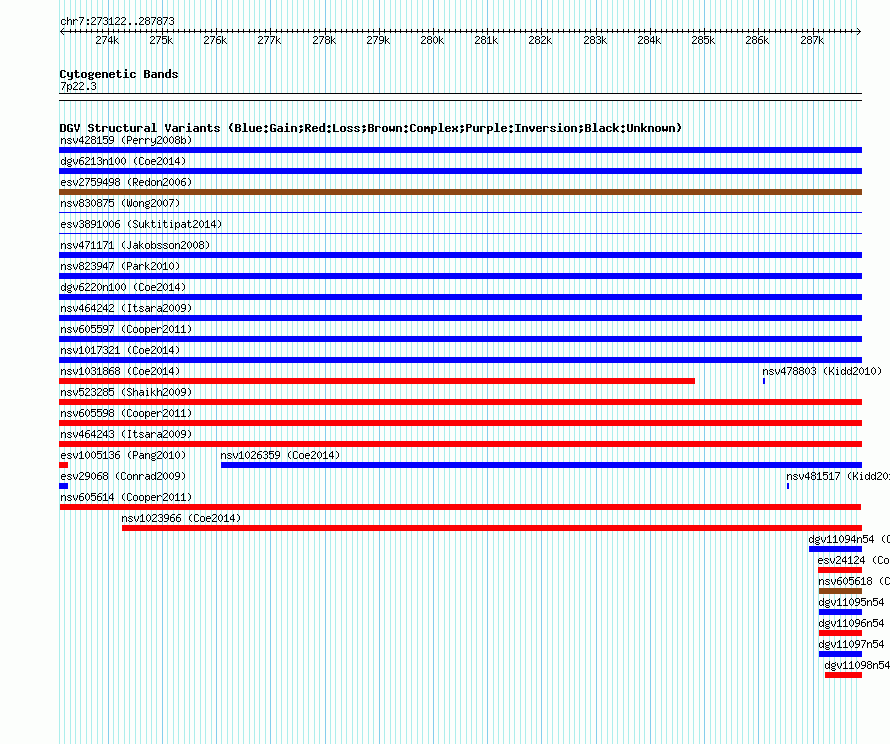Select dgv6213n100 (Coe2014) variant label

pos(123,161)
